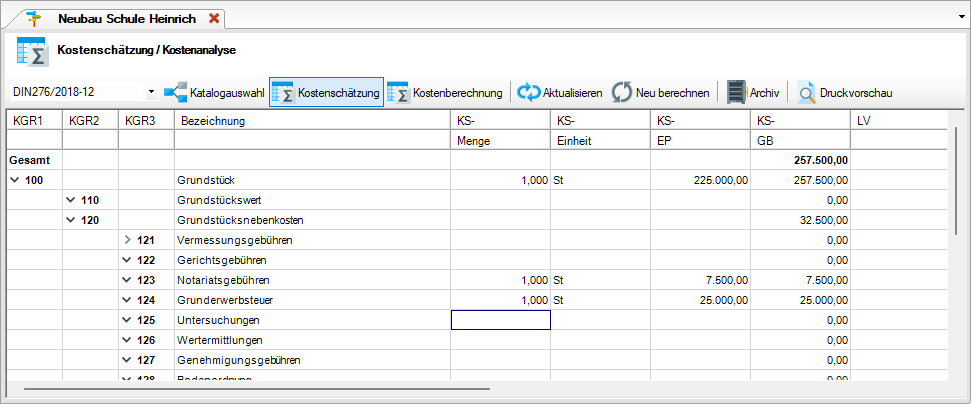Screen dimensions: 971x404
Task: Collapse cost group 120 Grundstücksnebenkosten
Action: pyautogui.click(x=71, y=220)
